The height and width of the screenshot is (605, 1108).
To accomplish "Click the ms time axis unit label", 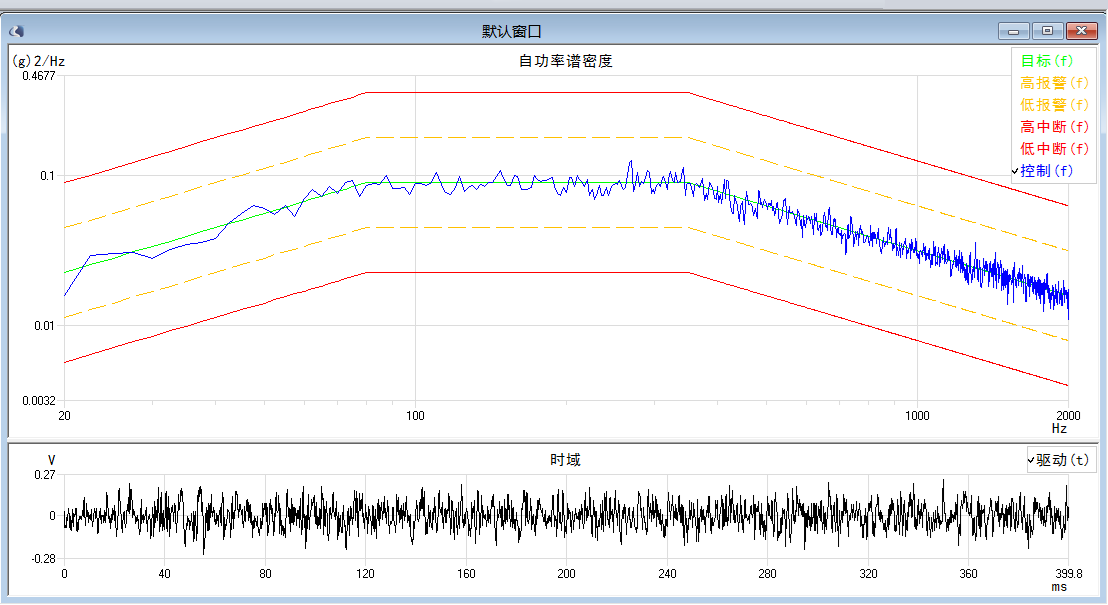I will coord(1059,587).
